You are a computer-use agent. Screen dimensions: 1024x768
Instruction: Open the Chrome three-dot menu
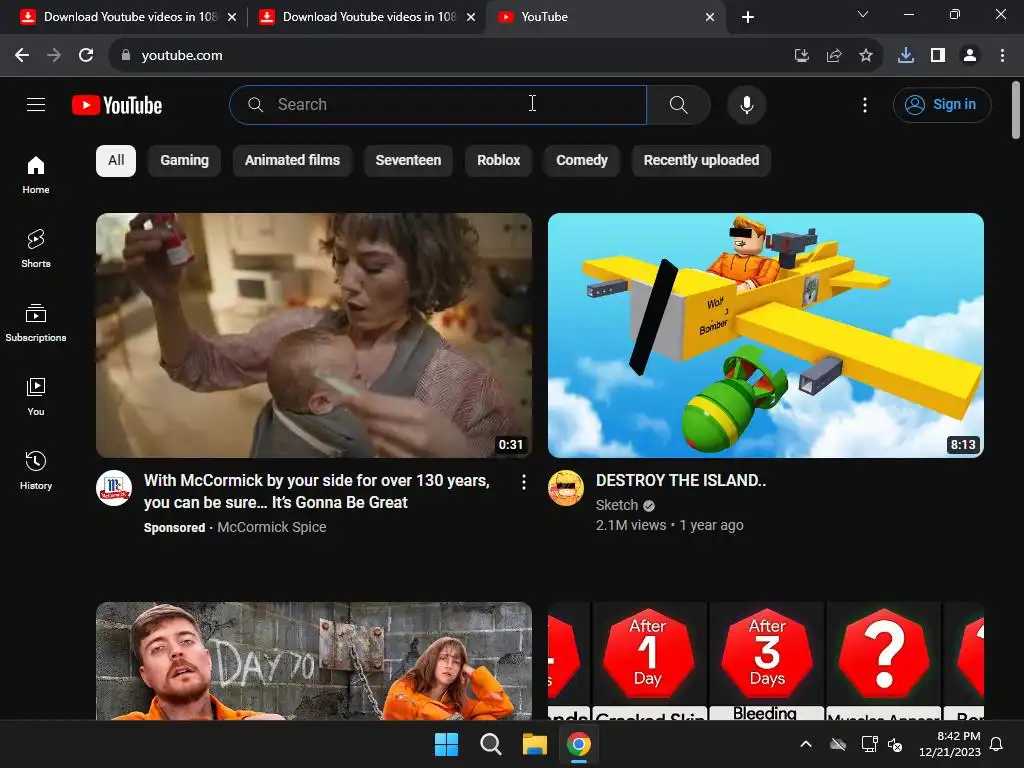pos(1002,56)
